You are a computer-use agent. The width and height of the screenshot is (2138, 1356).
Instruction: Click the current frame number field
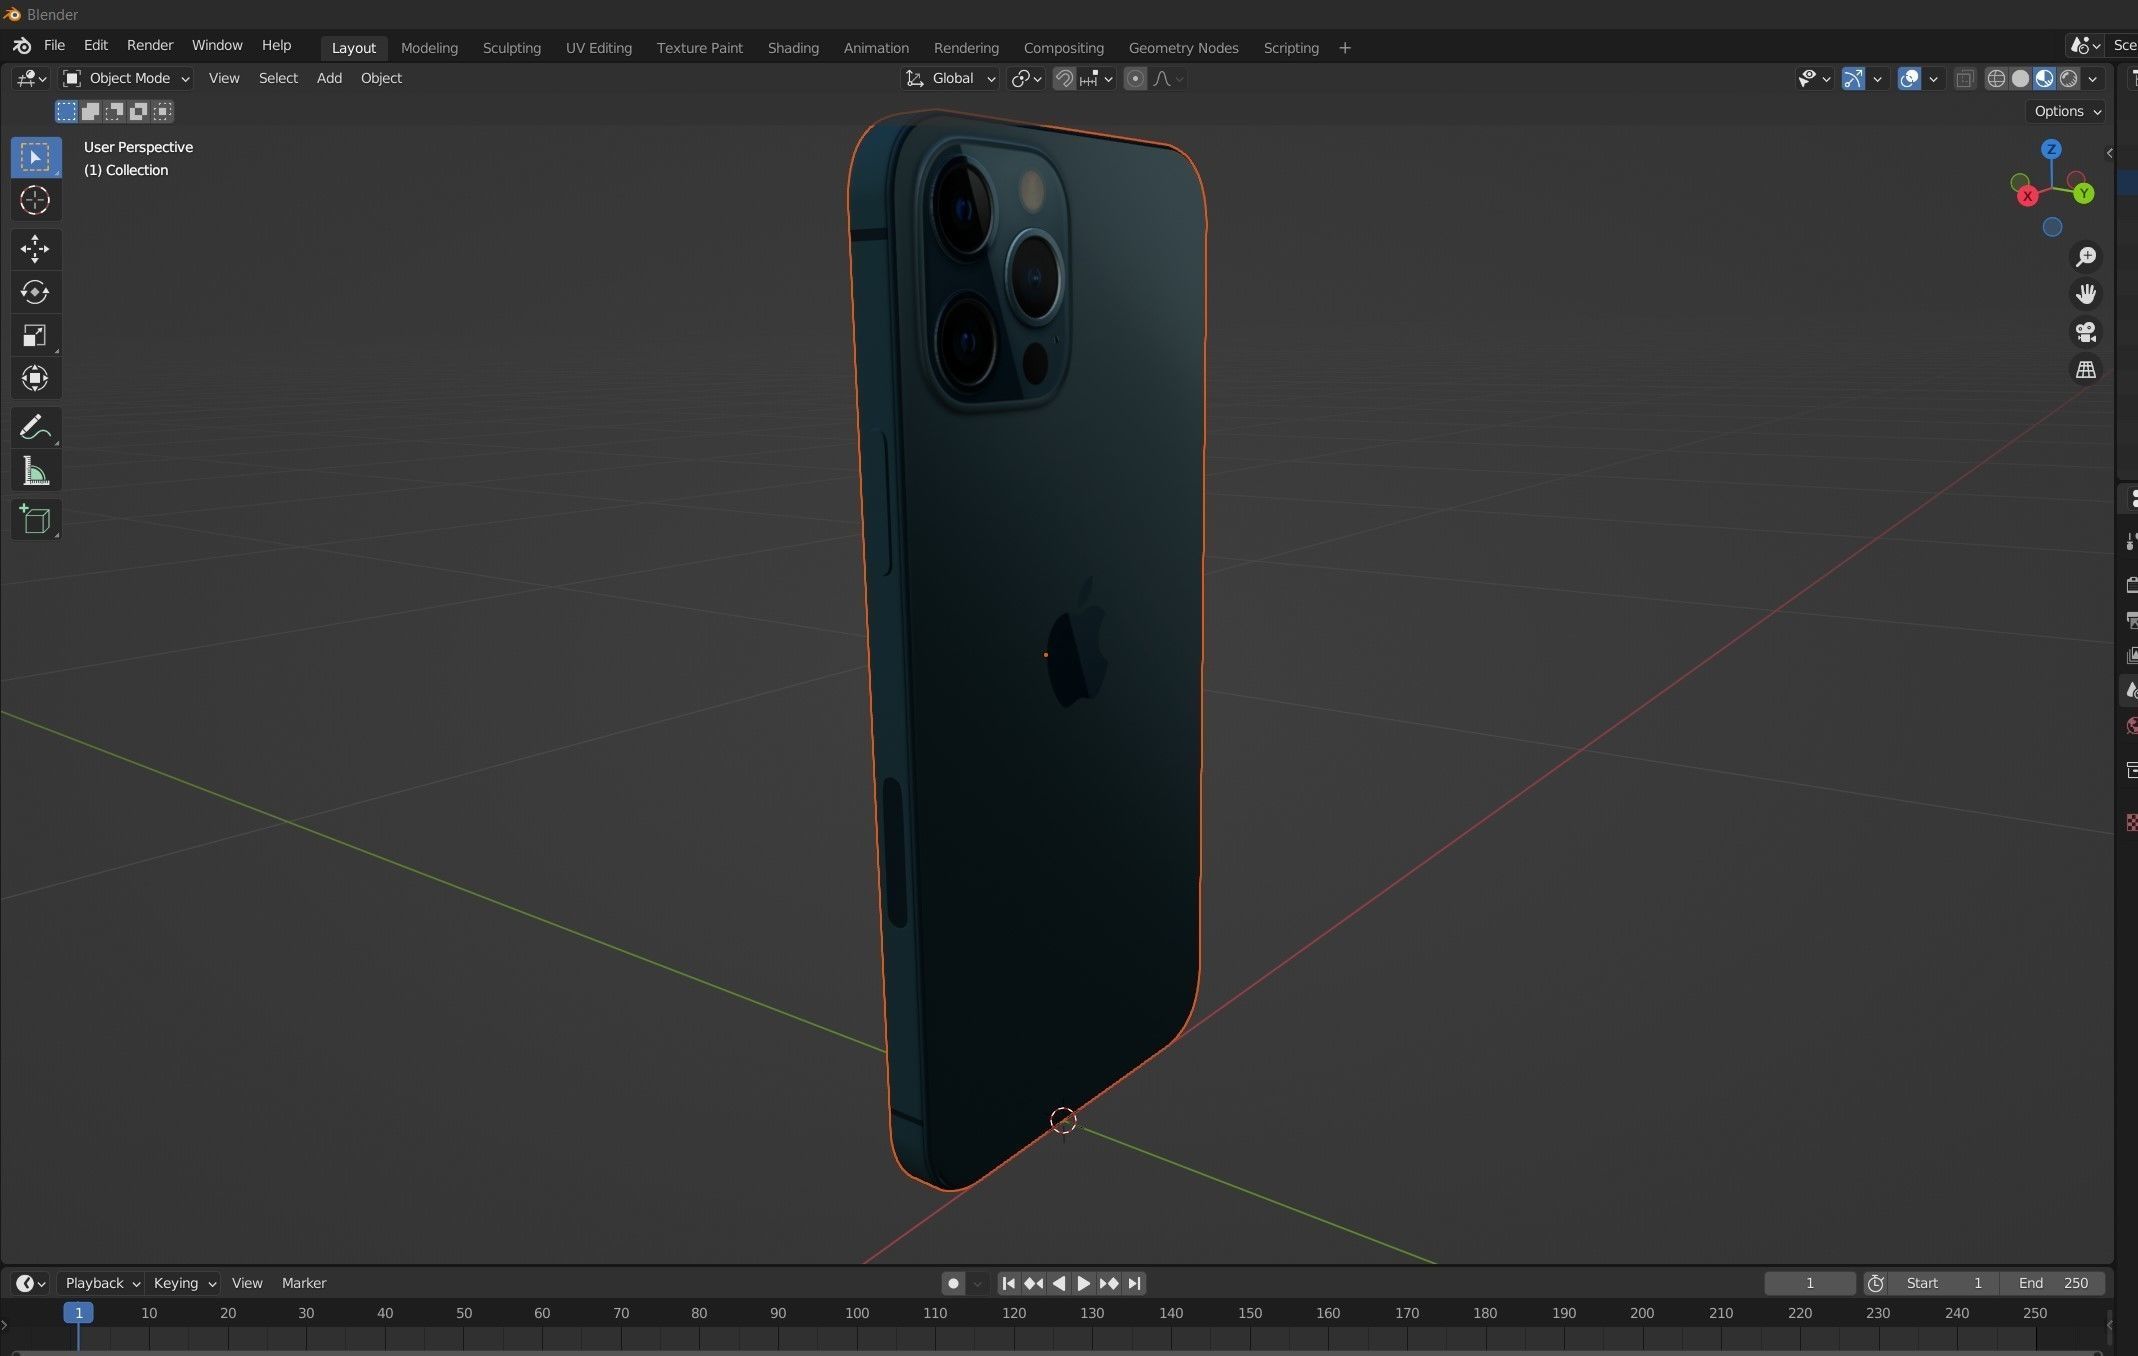point(1809,1283)
